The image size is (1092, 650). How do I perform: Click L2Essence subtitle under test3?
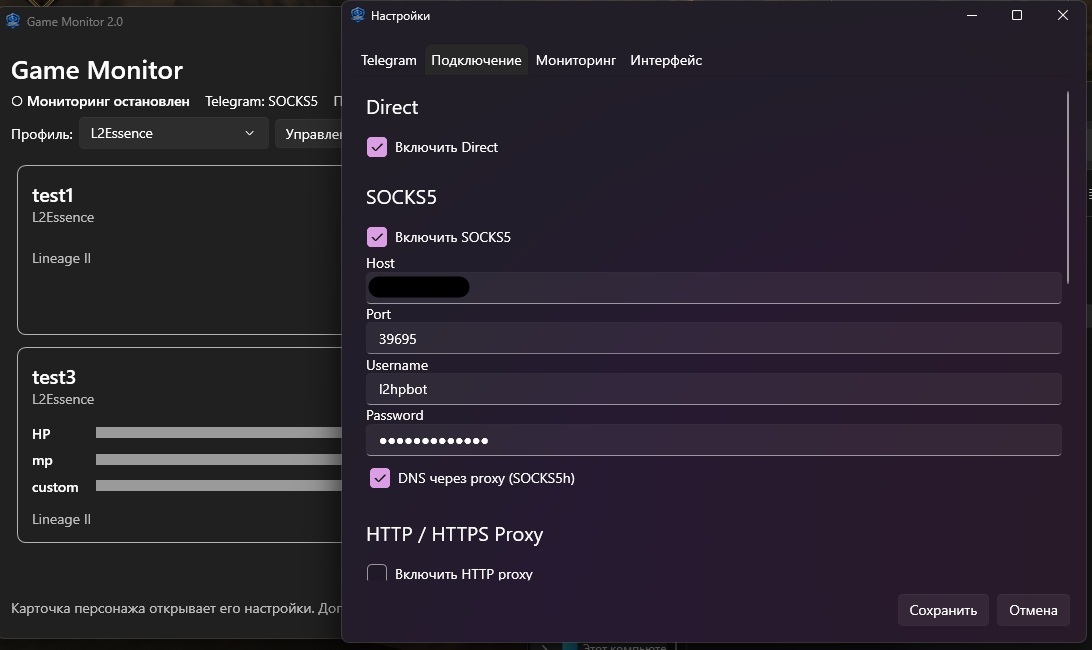point(63,399)
